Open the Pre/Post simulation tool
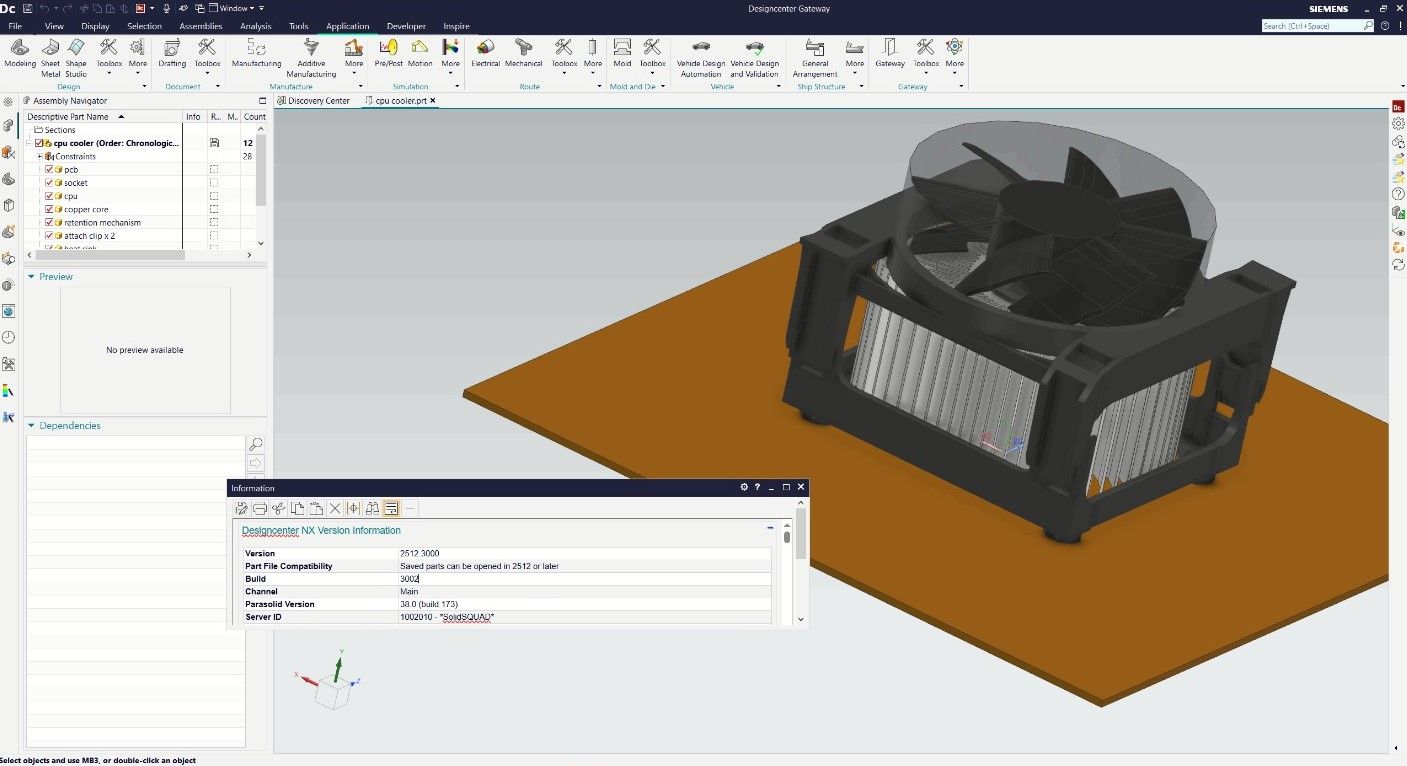The image size is (1407, 766). pos(387,54)
